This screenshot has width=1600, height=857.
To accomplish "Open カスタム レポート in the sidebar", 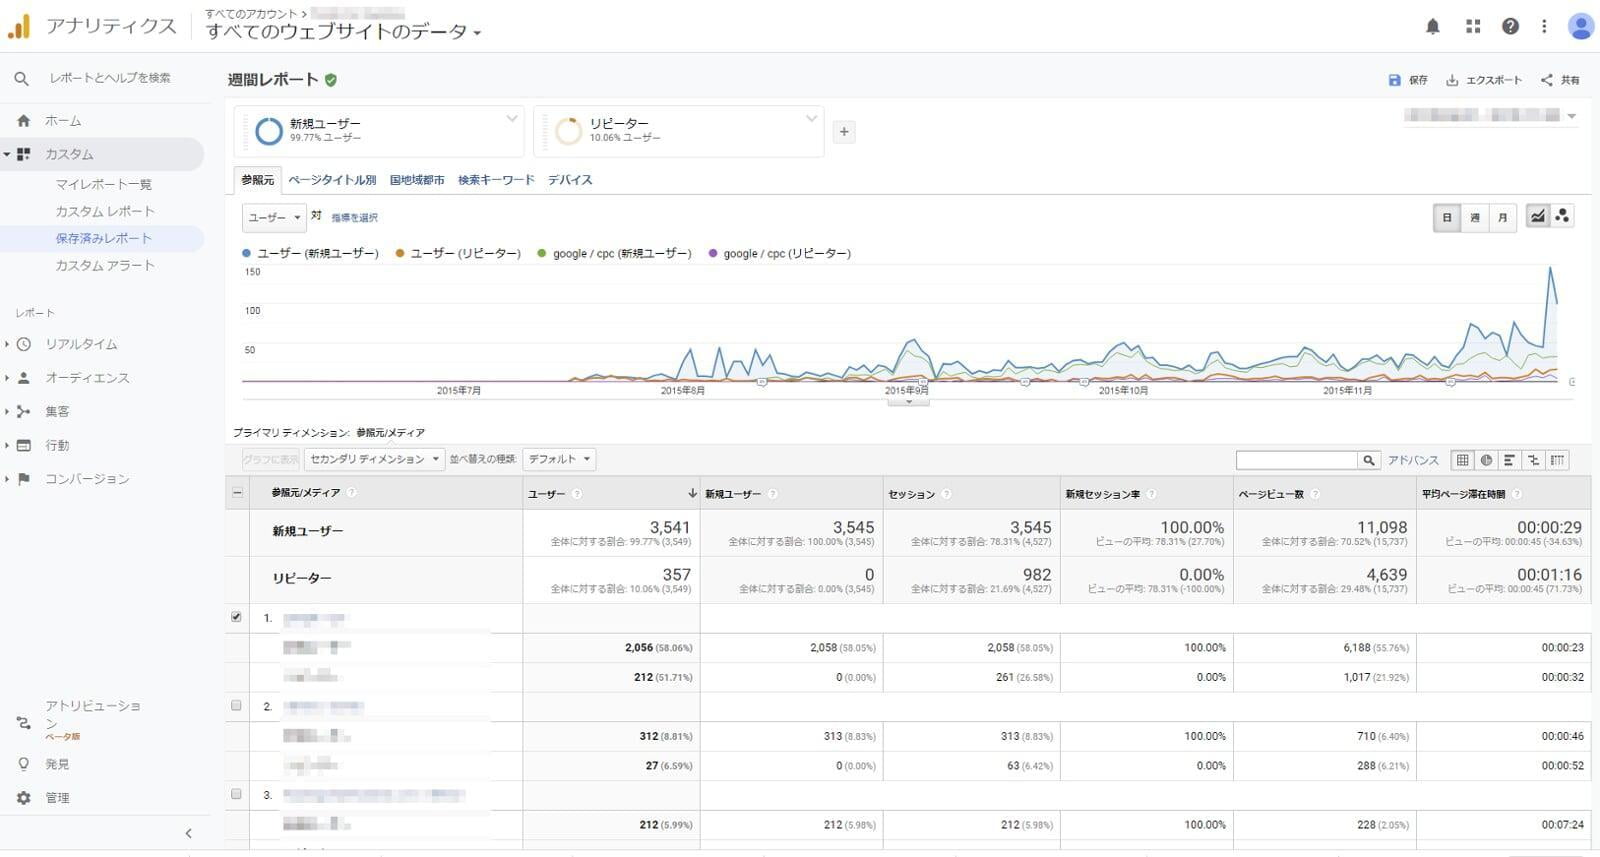I will coord(105,211).
